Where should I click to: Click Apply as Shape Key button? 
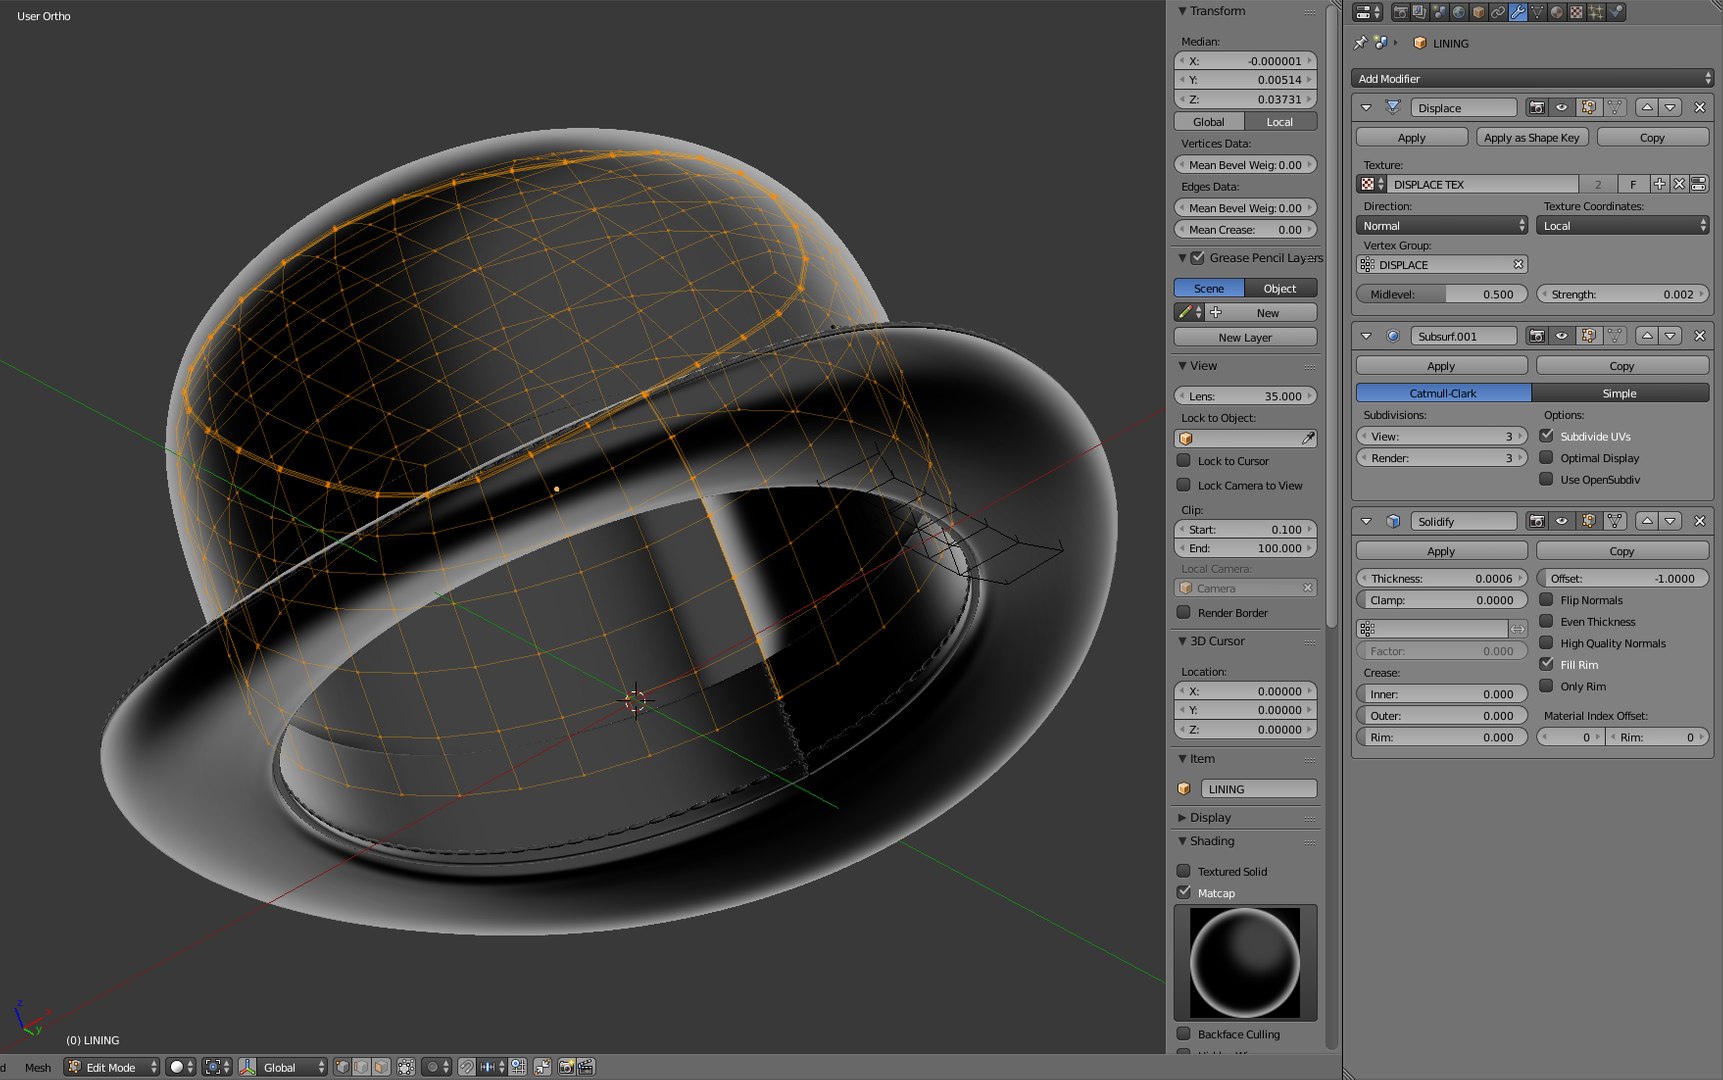click(x=1531, y=137)
